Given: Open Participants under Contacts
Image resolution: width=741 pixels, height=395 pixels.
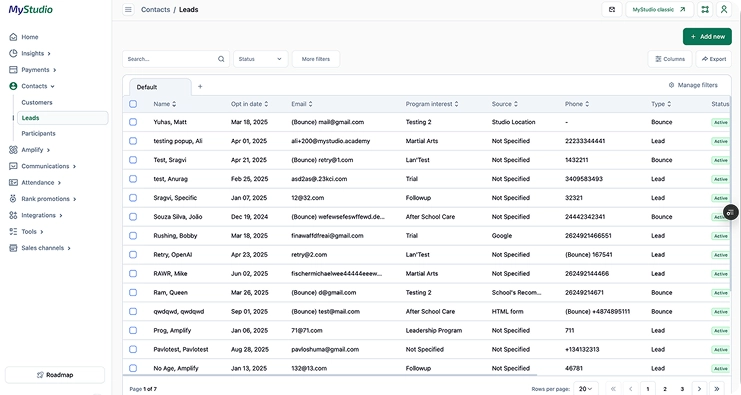Looking at the screenshot, I should pos(38,134).
